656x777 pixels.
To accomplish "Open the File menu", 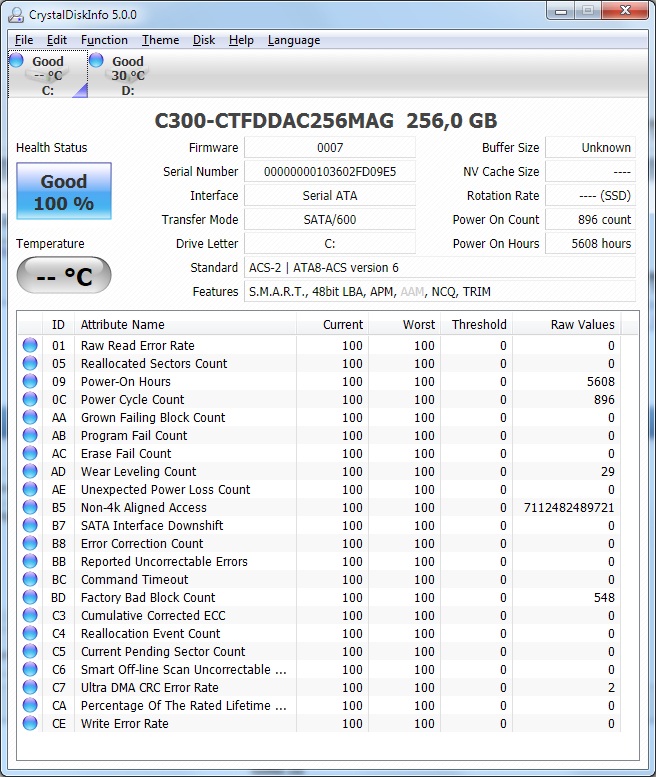I will (24, 40).
